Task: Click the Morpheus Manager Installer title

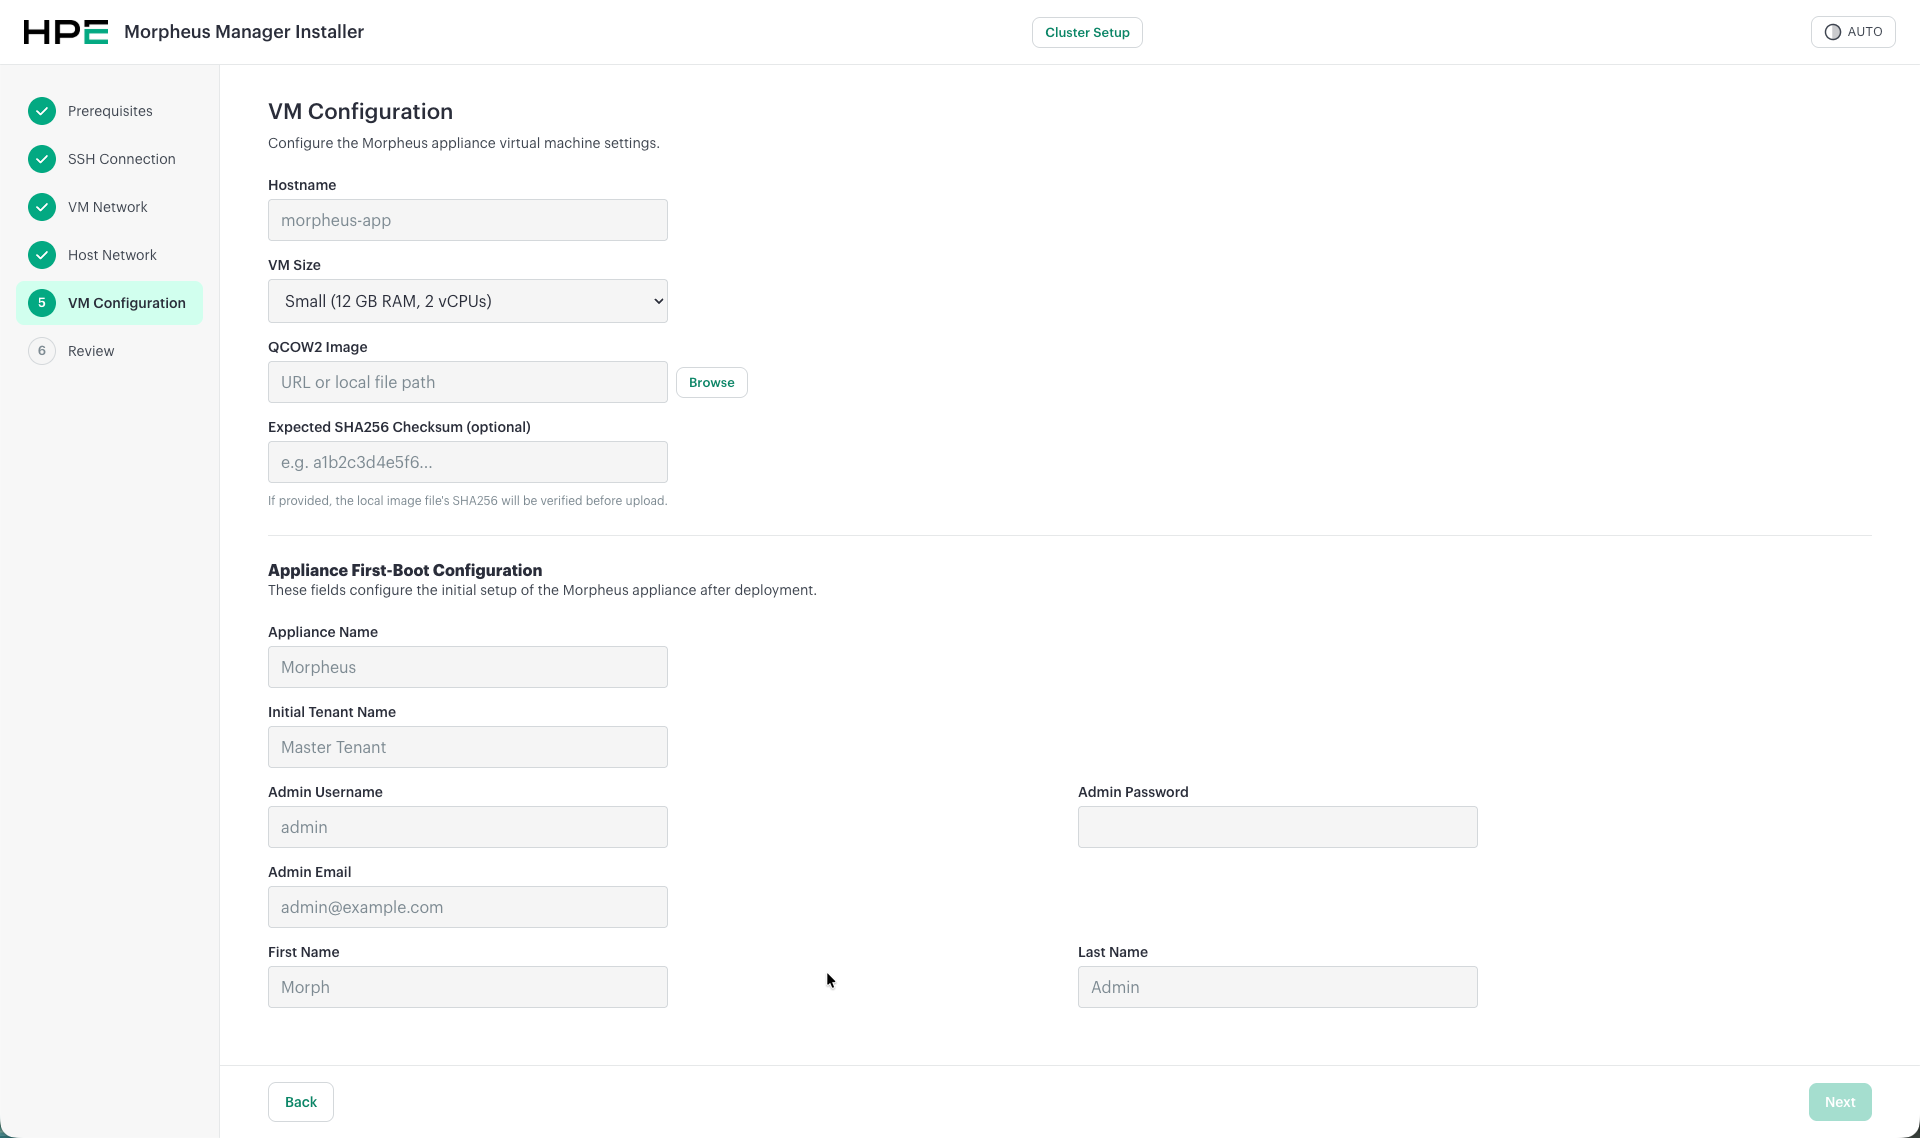Action: (x=244, y=32)
